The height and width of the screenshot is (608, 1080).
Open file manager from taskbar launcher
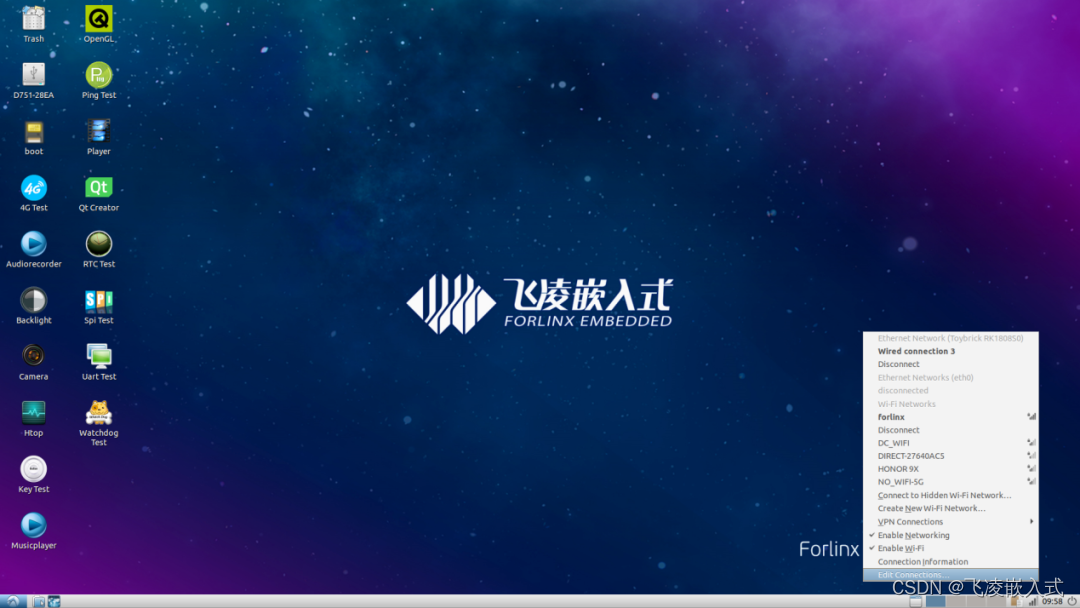tap(39, 601)
